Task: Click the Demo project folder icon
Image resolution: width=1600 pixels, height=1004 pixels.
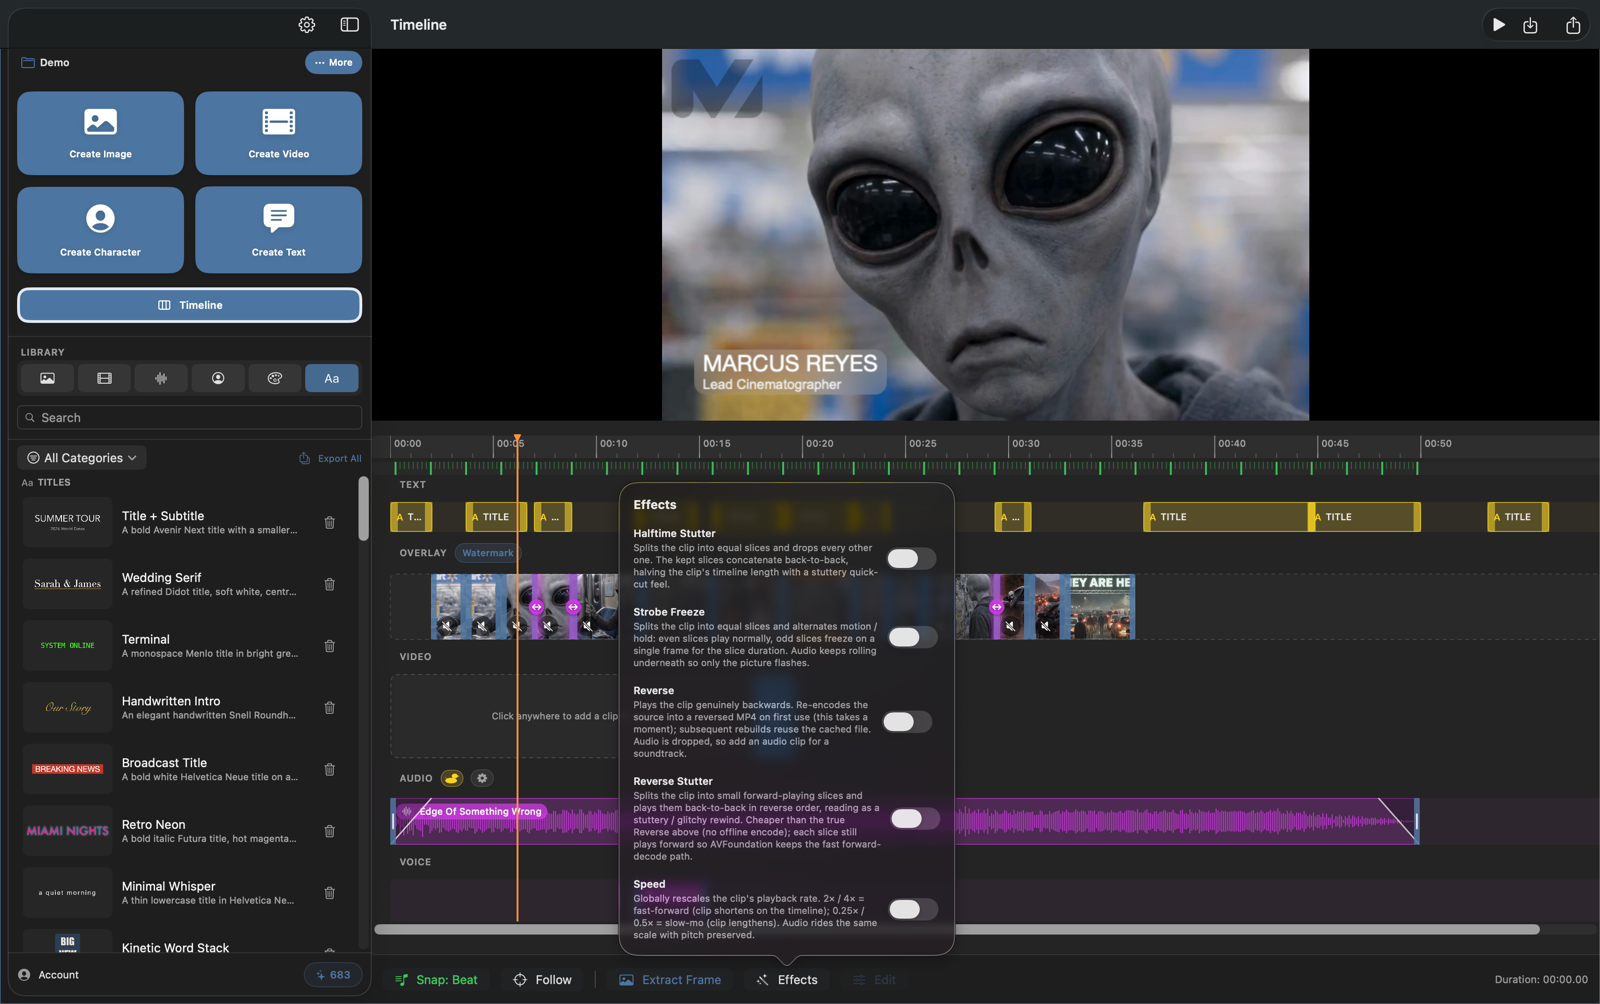Action: pos(28,62)
